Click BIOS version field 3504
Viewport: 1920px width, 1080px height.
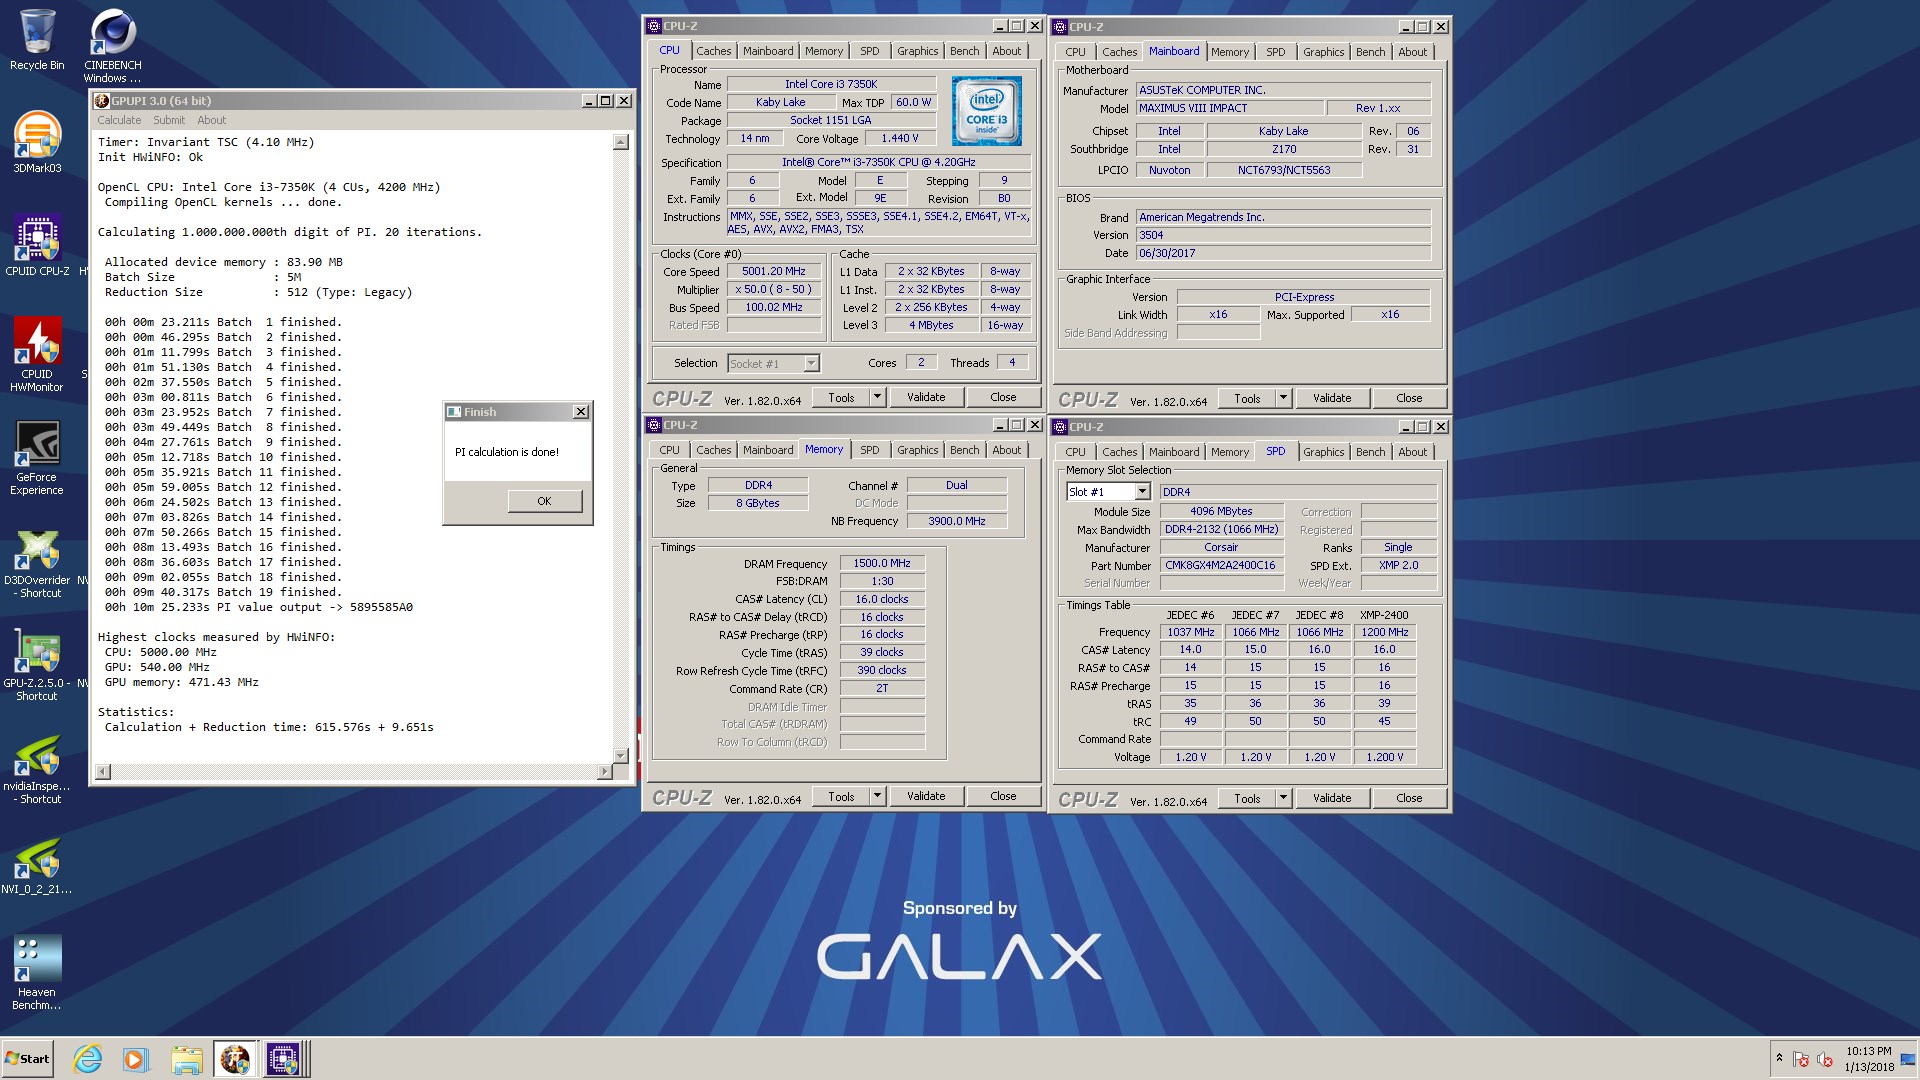[x=1284, y=235]
